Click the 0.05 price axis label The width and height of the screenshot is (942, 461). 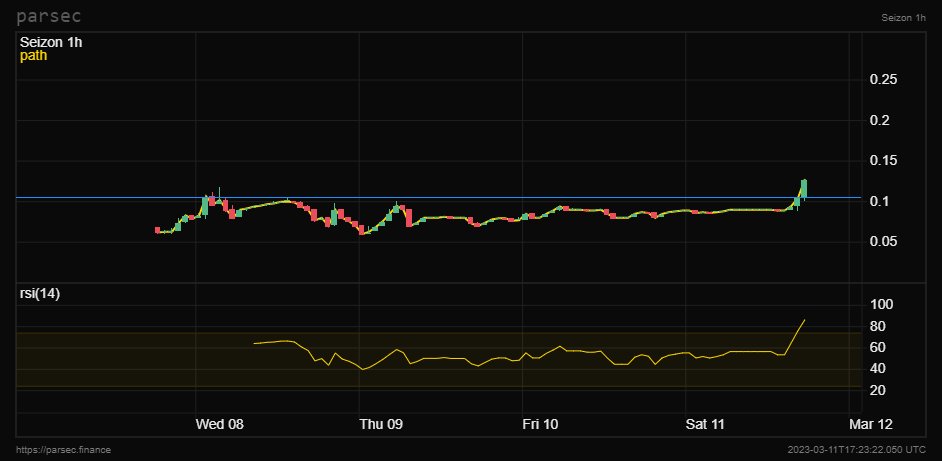click(883, 241)
